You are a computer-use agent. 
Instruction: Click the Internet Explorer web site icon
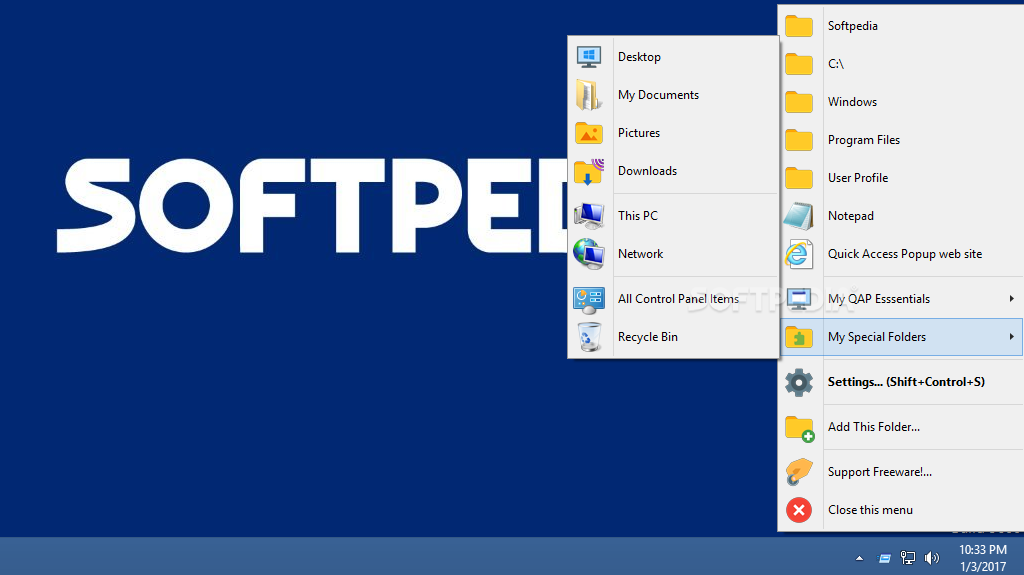[x=799, y=254]
